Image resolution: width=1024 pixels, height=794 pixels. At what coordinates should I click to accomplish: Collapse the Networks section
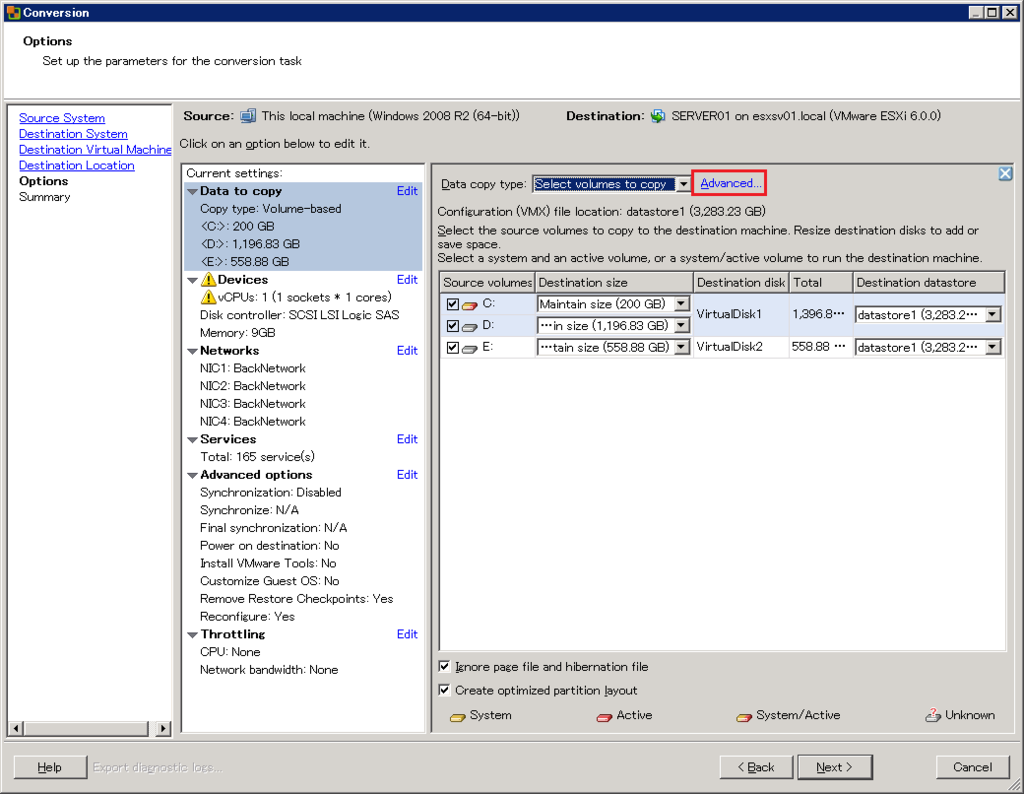click(192, 351)
